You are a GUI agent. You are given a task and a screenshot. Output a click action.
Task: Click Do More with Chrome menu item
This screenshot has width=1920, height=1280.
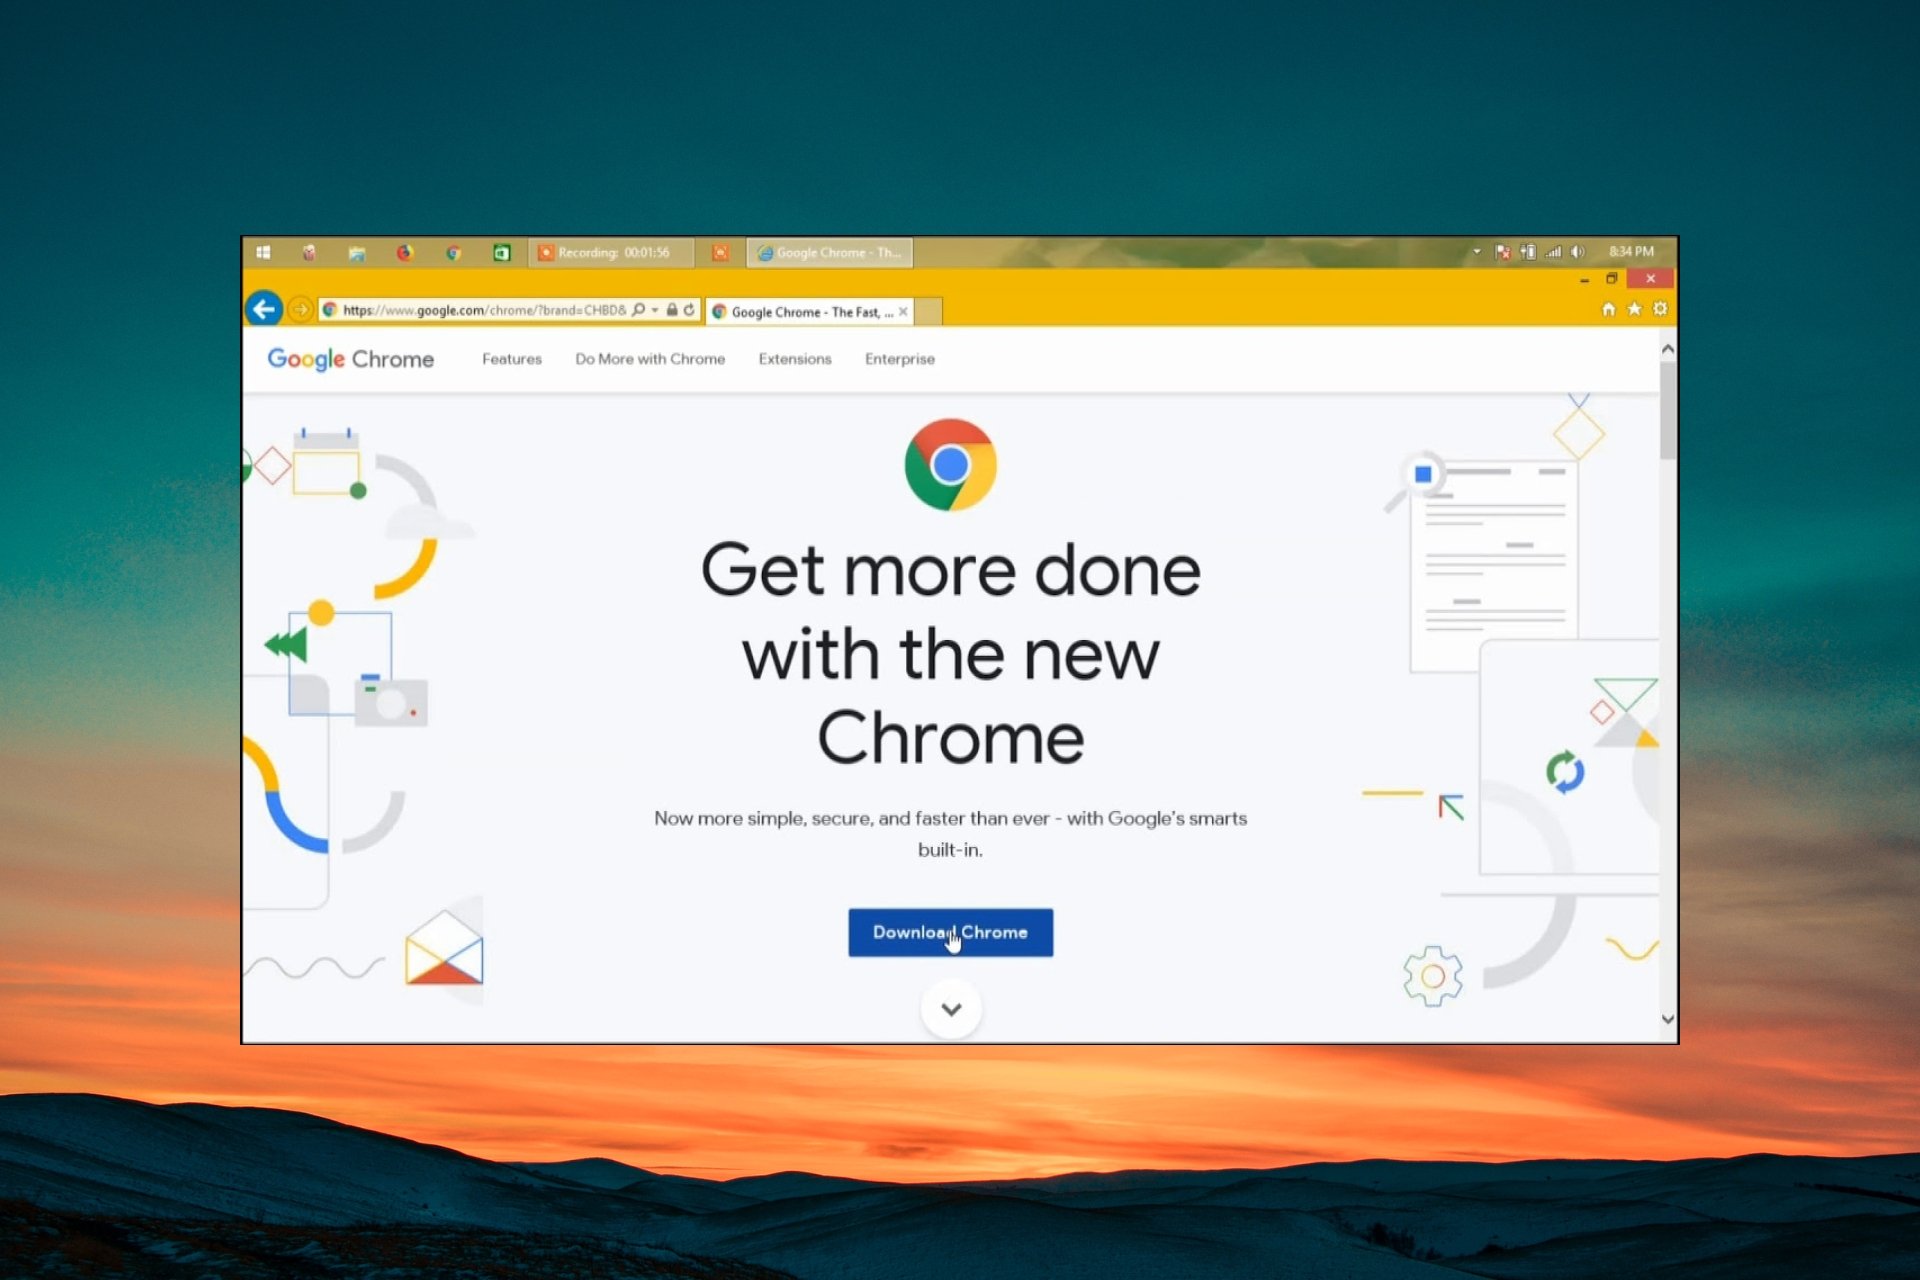tap(649, 360)
